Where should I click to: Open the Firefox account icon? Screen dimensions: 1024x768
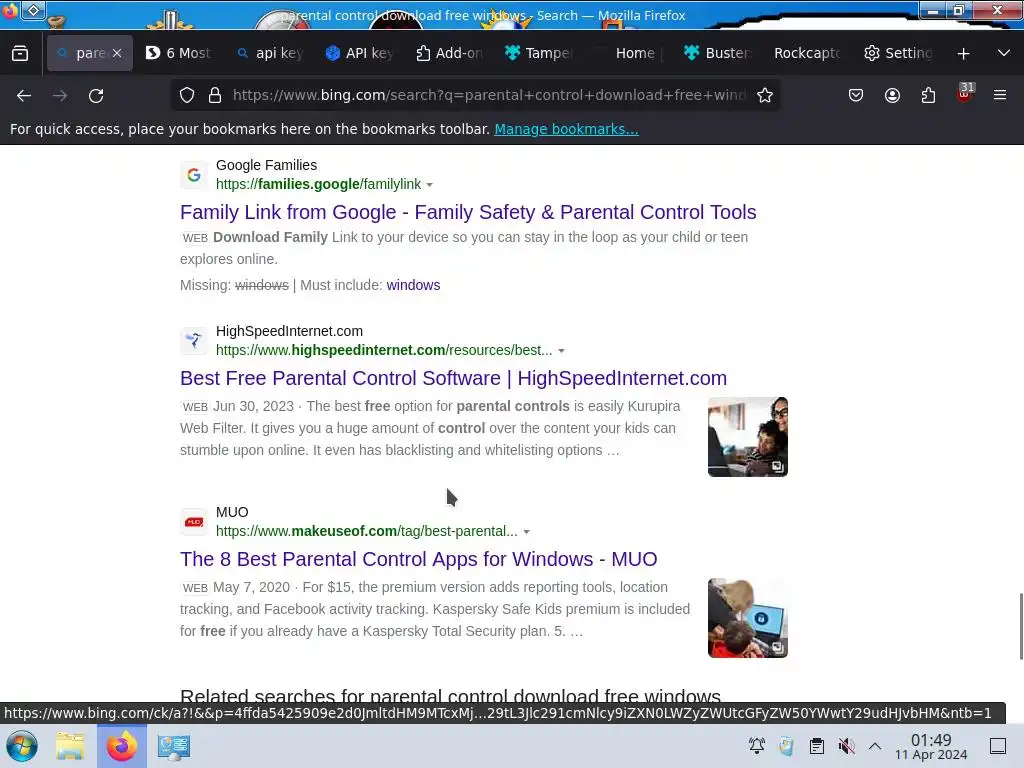[892, 95]
